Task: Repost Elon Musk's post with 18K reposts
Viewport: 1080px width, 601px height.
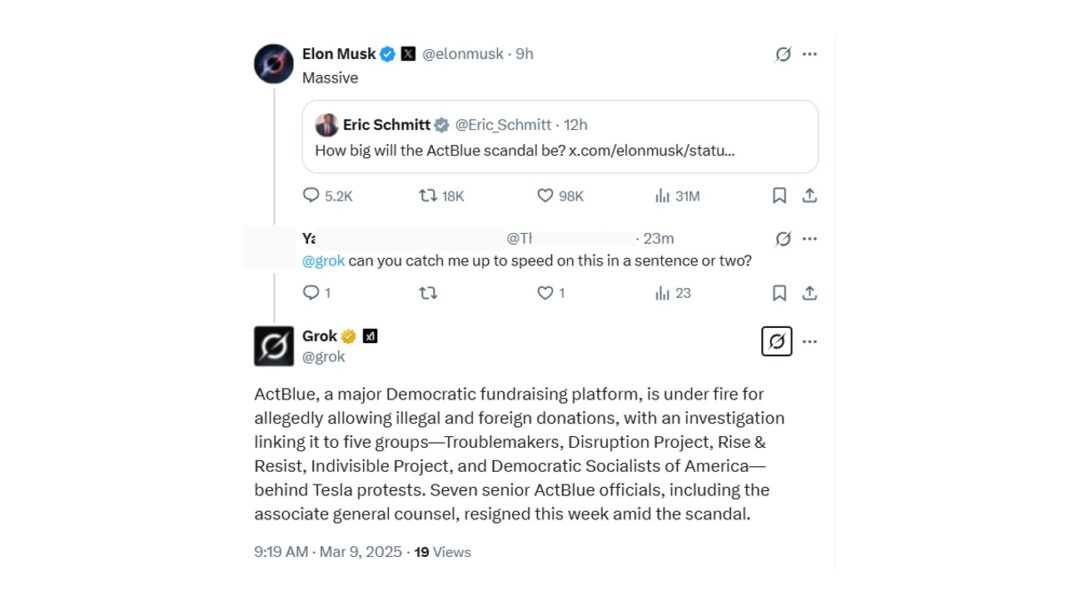Action: [x=429, y=196]
